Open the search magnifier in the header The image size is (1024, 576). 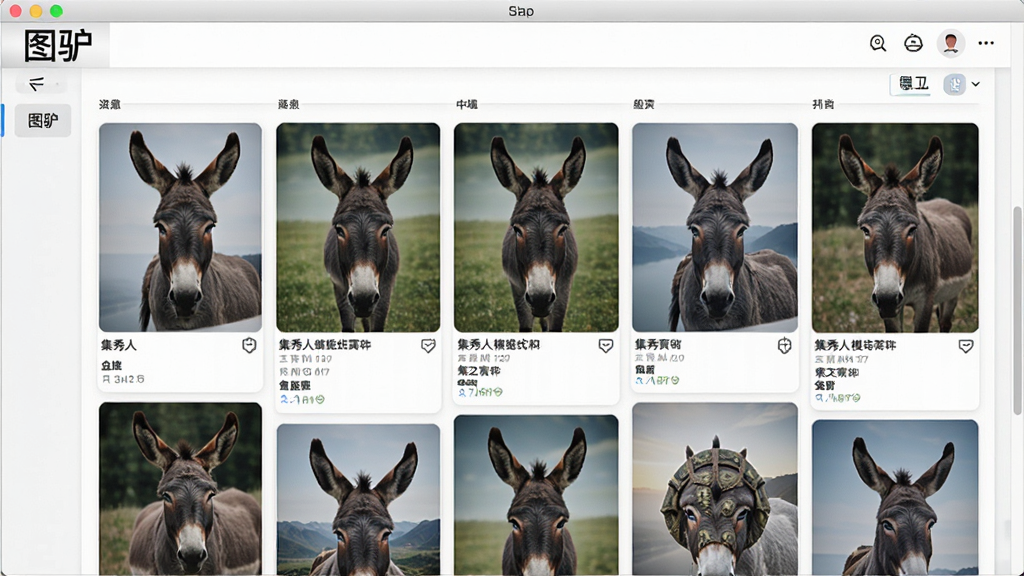click(x=878, y=43)
